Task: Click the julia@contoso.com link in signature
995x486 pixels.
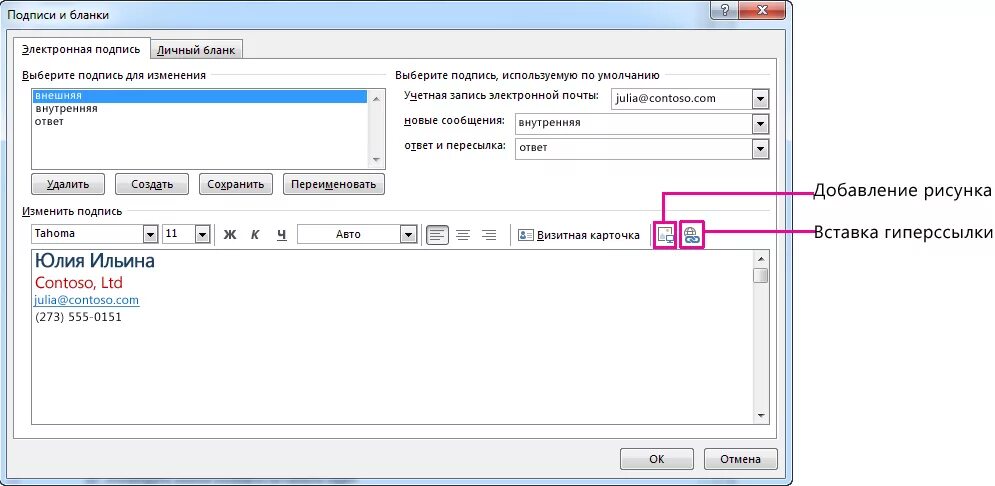Action: pyautogui.click(x=87, y=300)
